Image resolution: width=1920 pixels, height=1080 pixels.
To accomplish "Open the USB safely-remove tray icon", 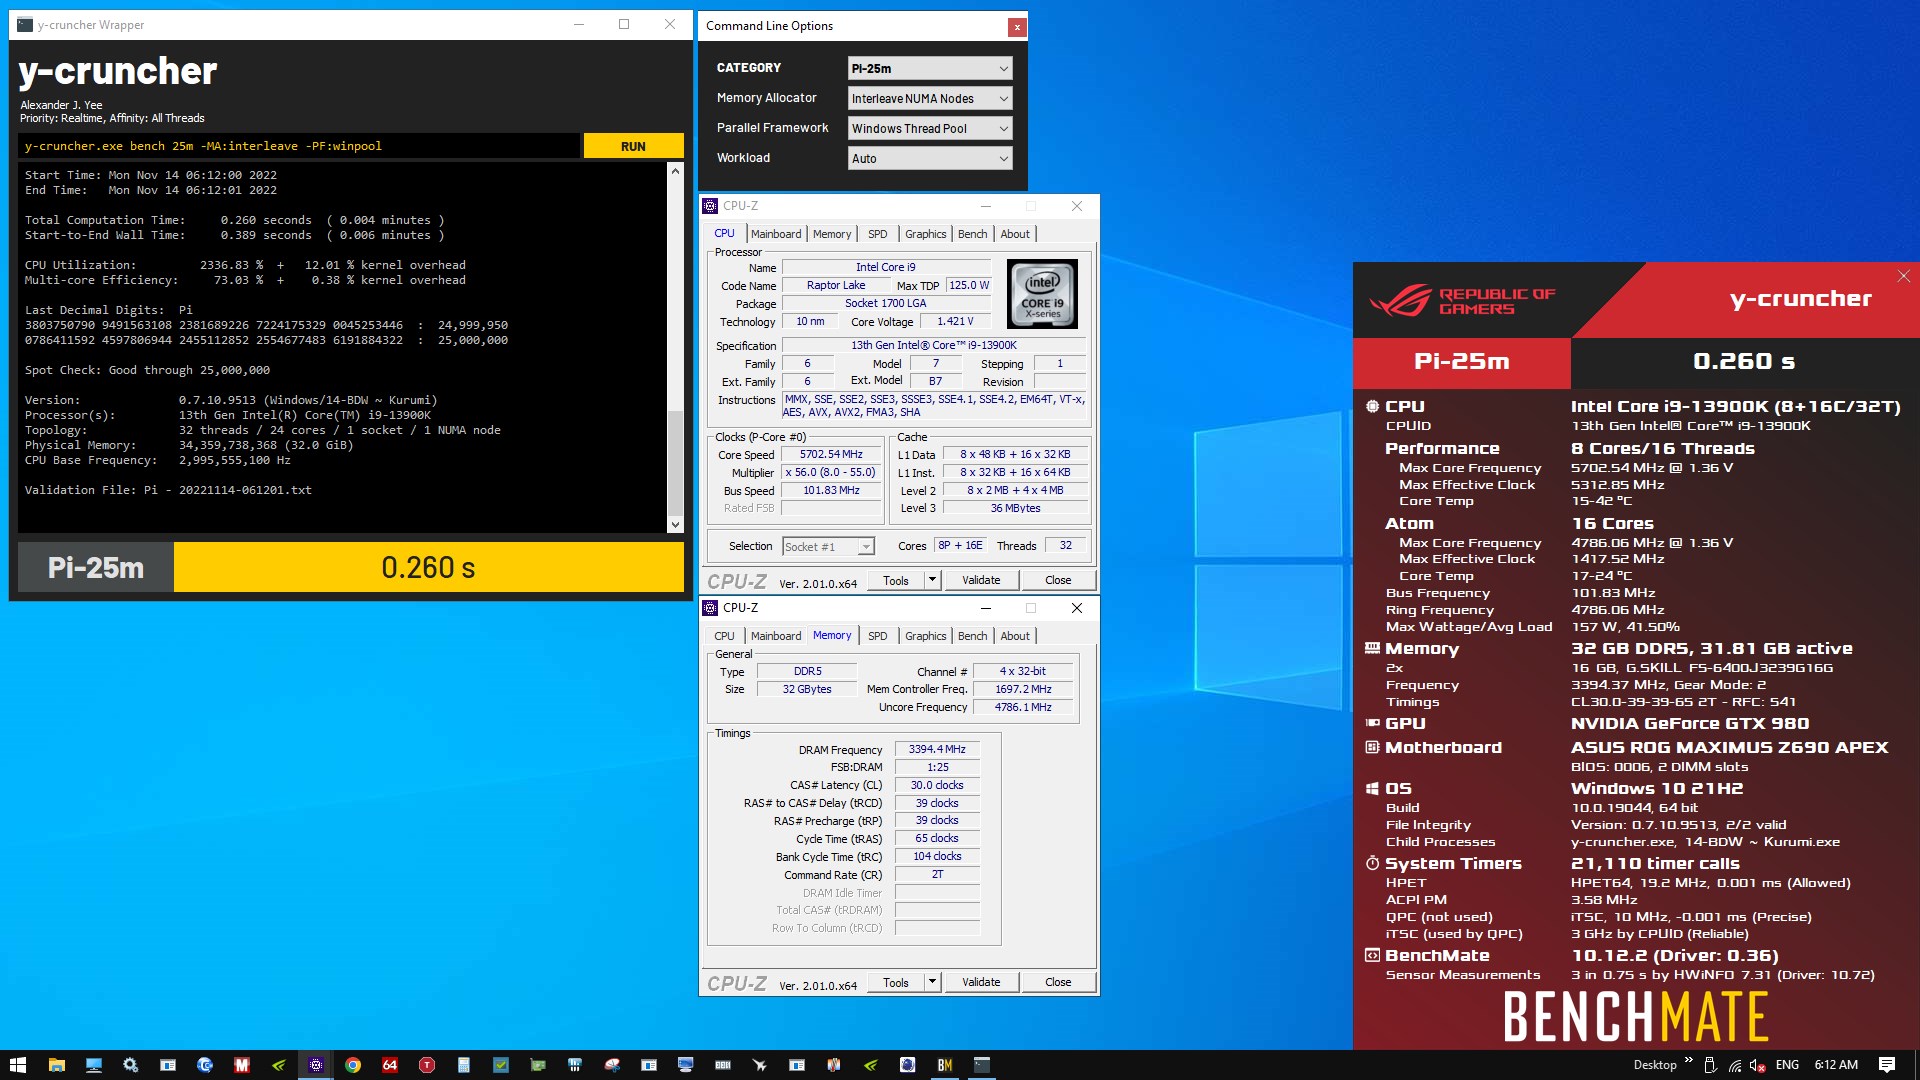I will (x=1710, y=1065).
